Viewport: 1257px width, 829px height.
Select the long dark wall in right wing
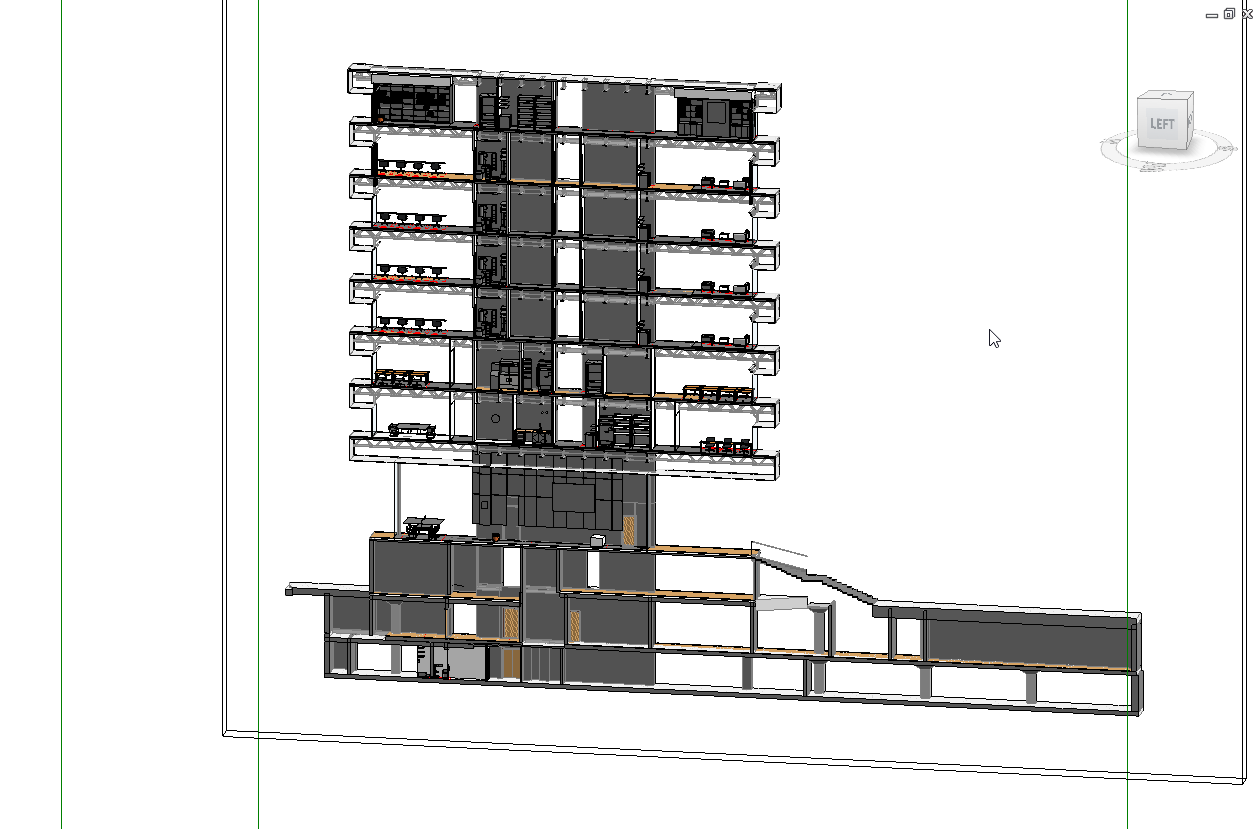(1030, 639)
